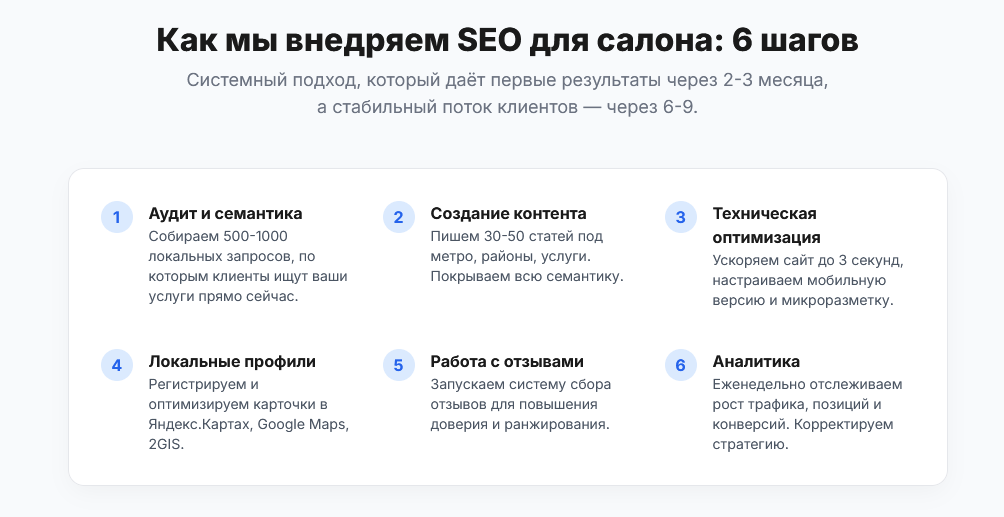
Task: Click the description 'Пишем 30-50 статей'
Action: pyautogui.click(x=526, y=256)
